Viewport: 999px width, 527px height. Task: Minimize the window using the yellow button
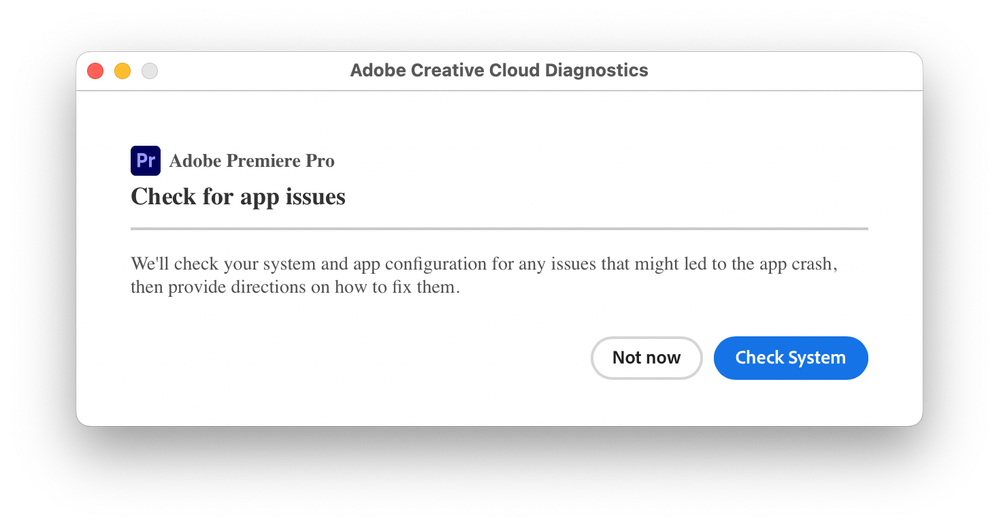click(x=122, y=71)
